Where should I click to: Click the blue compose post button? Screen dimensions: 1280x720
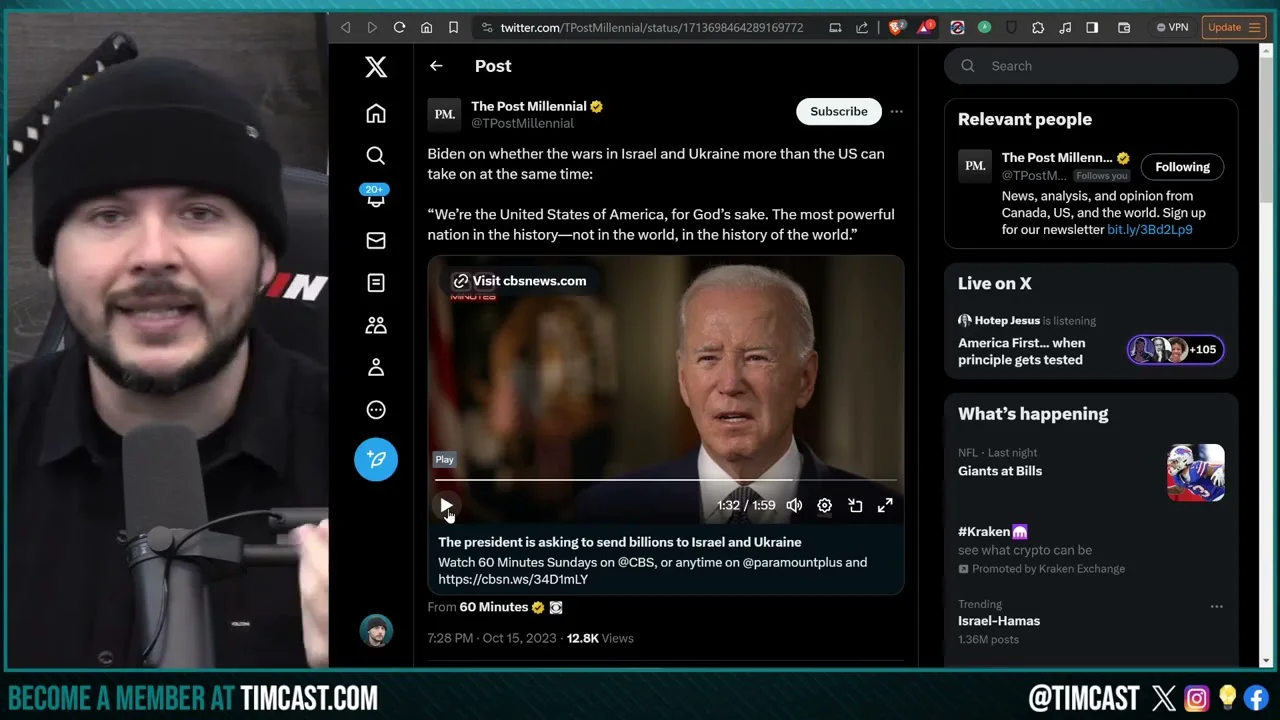(376, 459)
